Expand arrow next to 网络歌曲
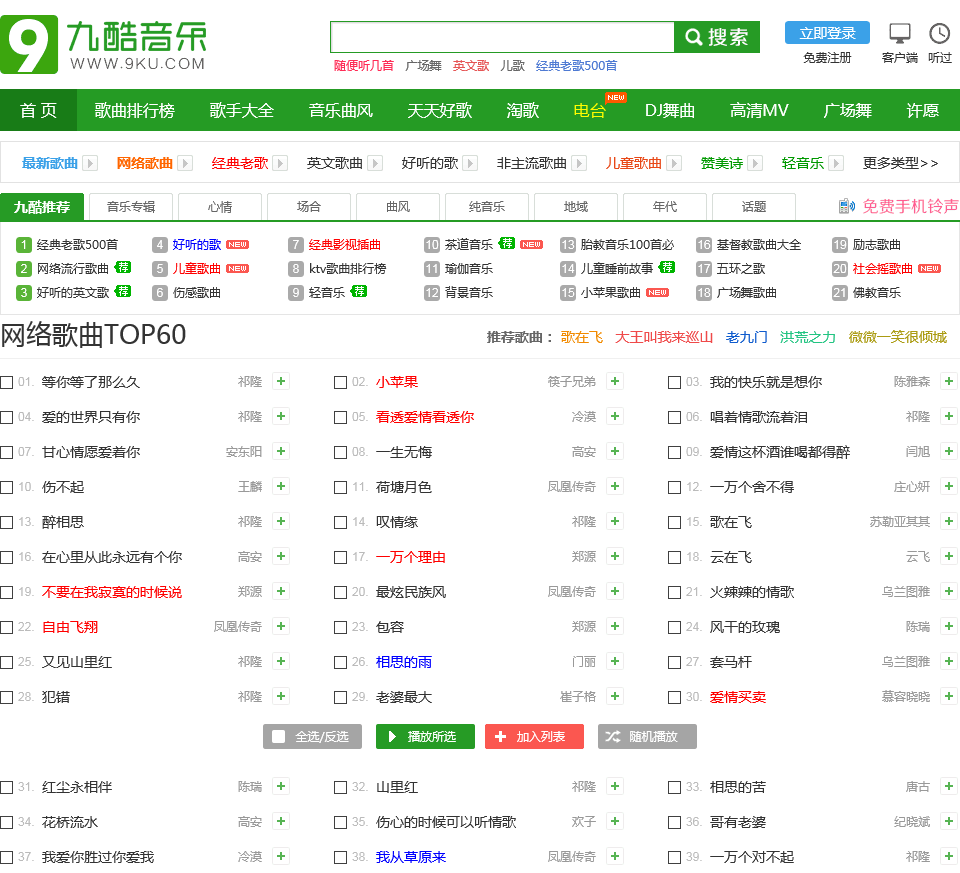 point(185,163)
